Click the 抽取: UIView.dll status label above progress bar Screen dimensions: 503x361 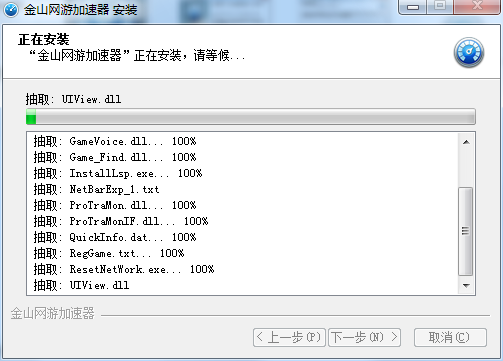pyautogui.click(x=73, y=99)
